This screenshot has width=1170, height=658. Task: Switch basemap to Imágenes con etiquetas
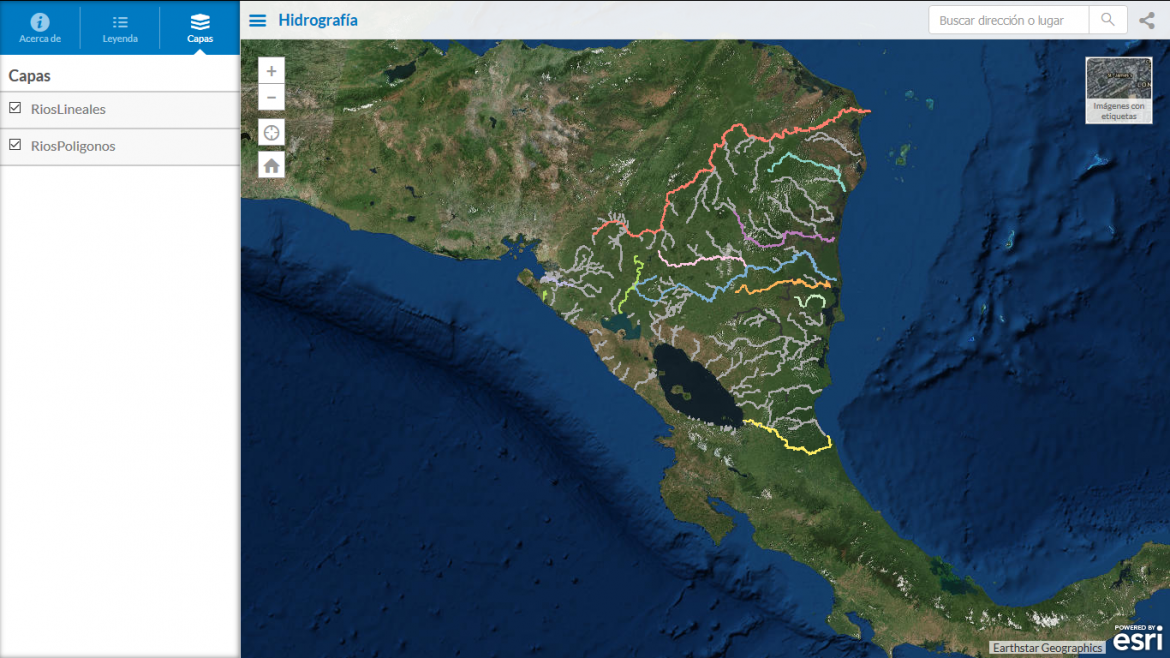pyautogui.click(x=1119, y=90)
